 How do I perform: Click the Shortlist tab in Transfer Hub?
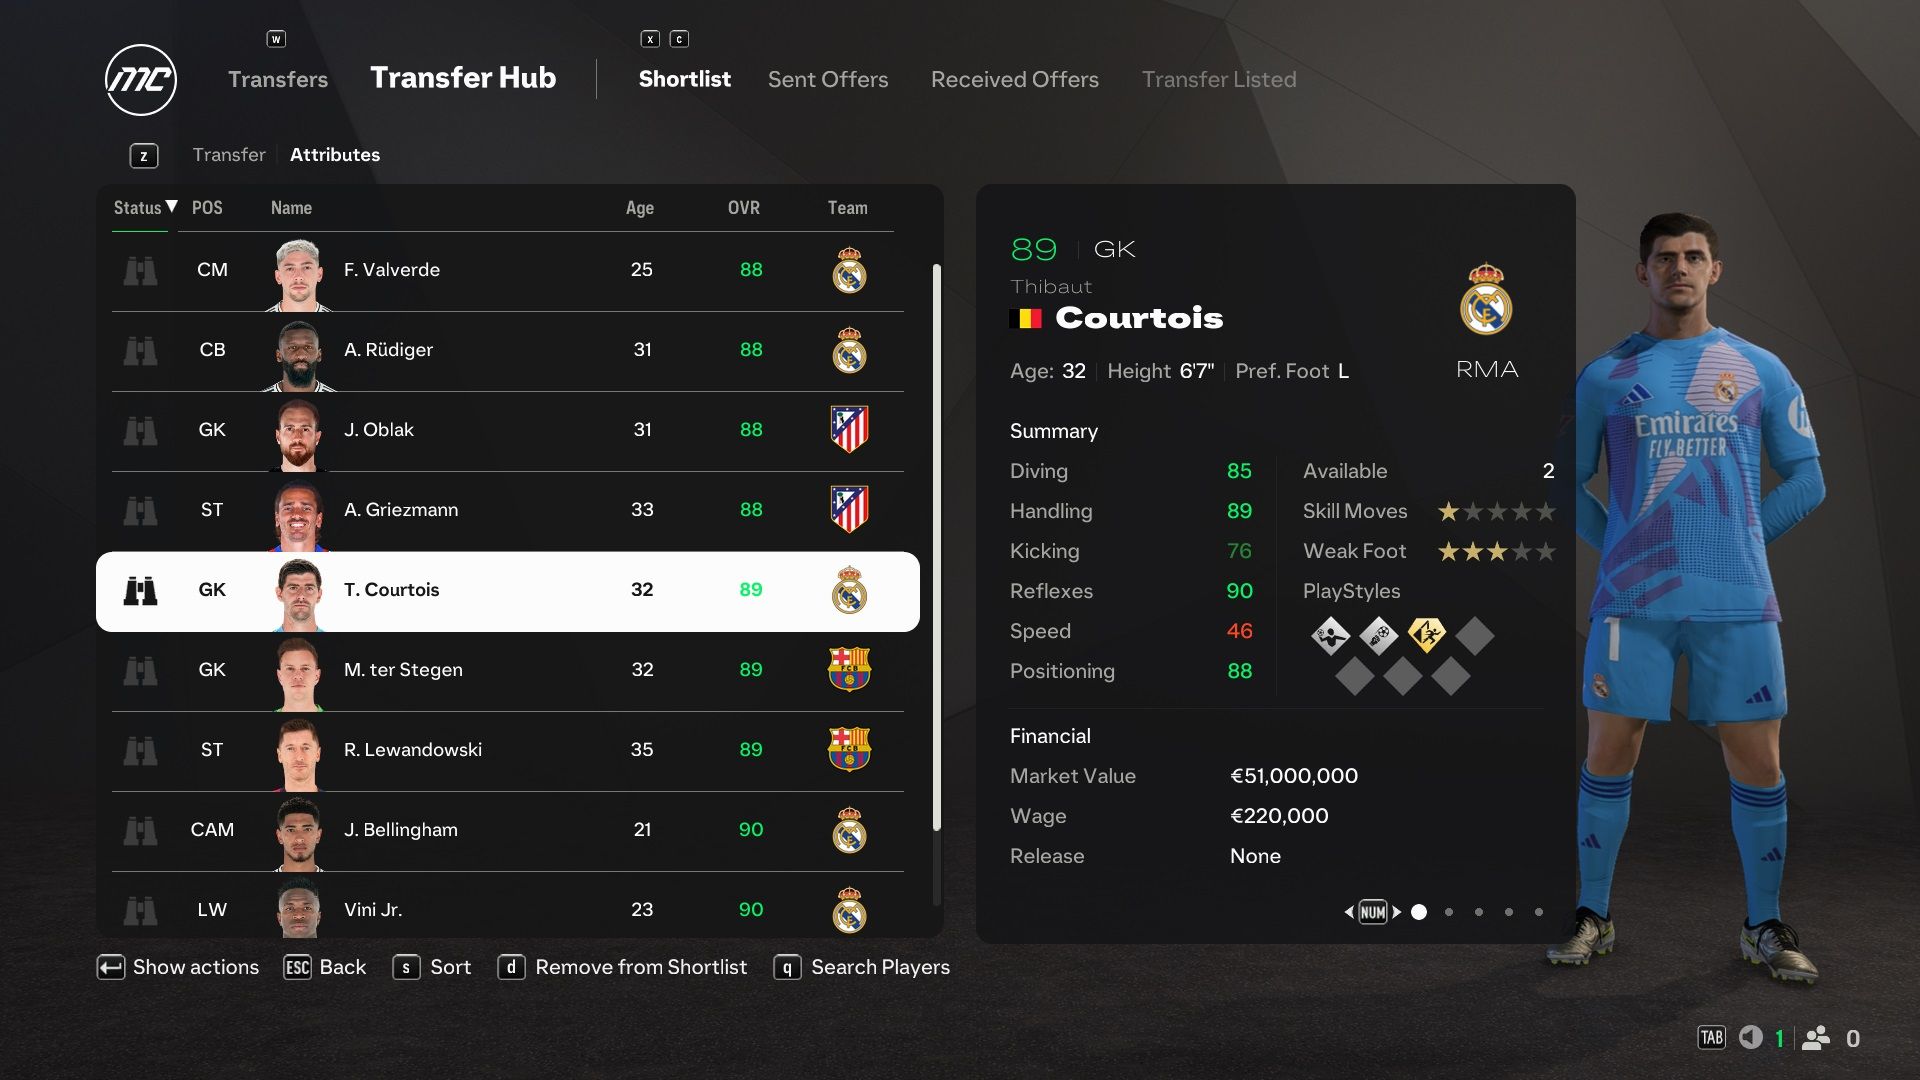tap(684, 76)
